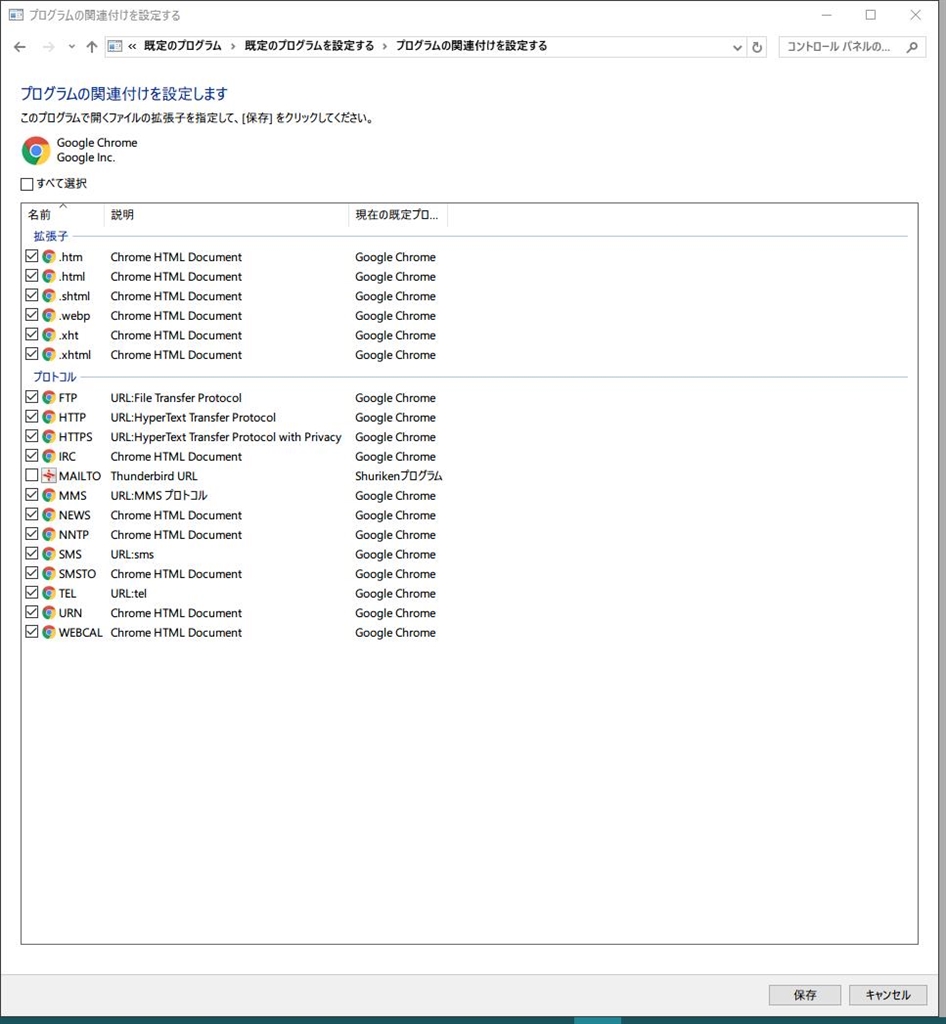Click the Chrome icon in the .webp row
The image size is (946, 1024).
(49, 315)
